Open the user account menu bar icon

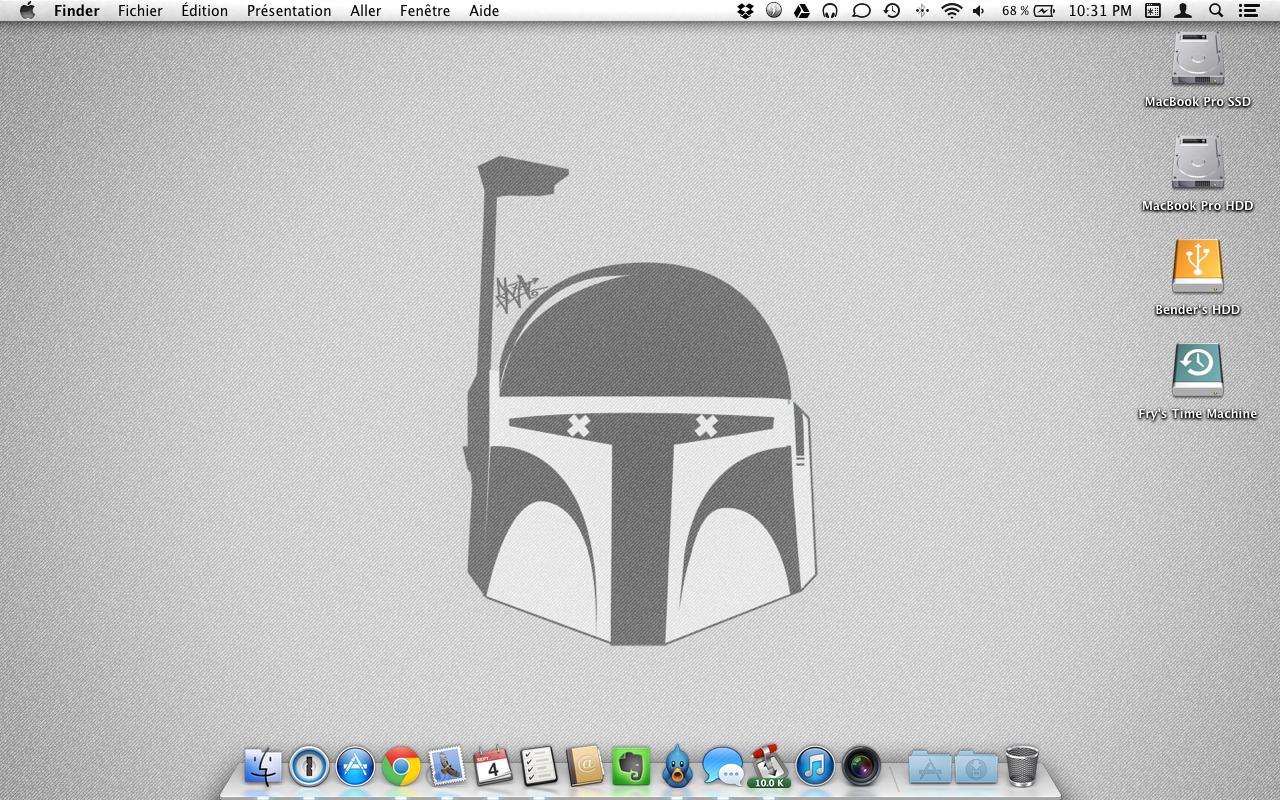[x=1183, y=11]
